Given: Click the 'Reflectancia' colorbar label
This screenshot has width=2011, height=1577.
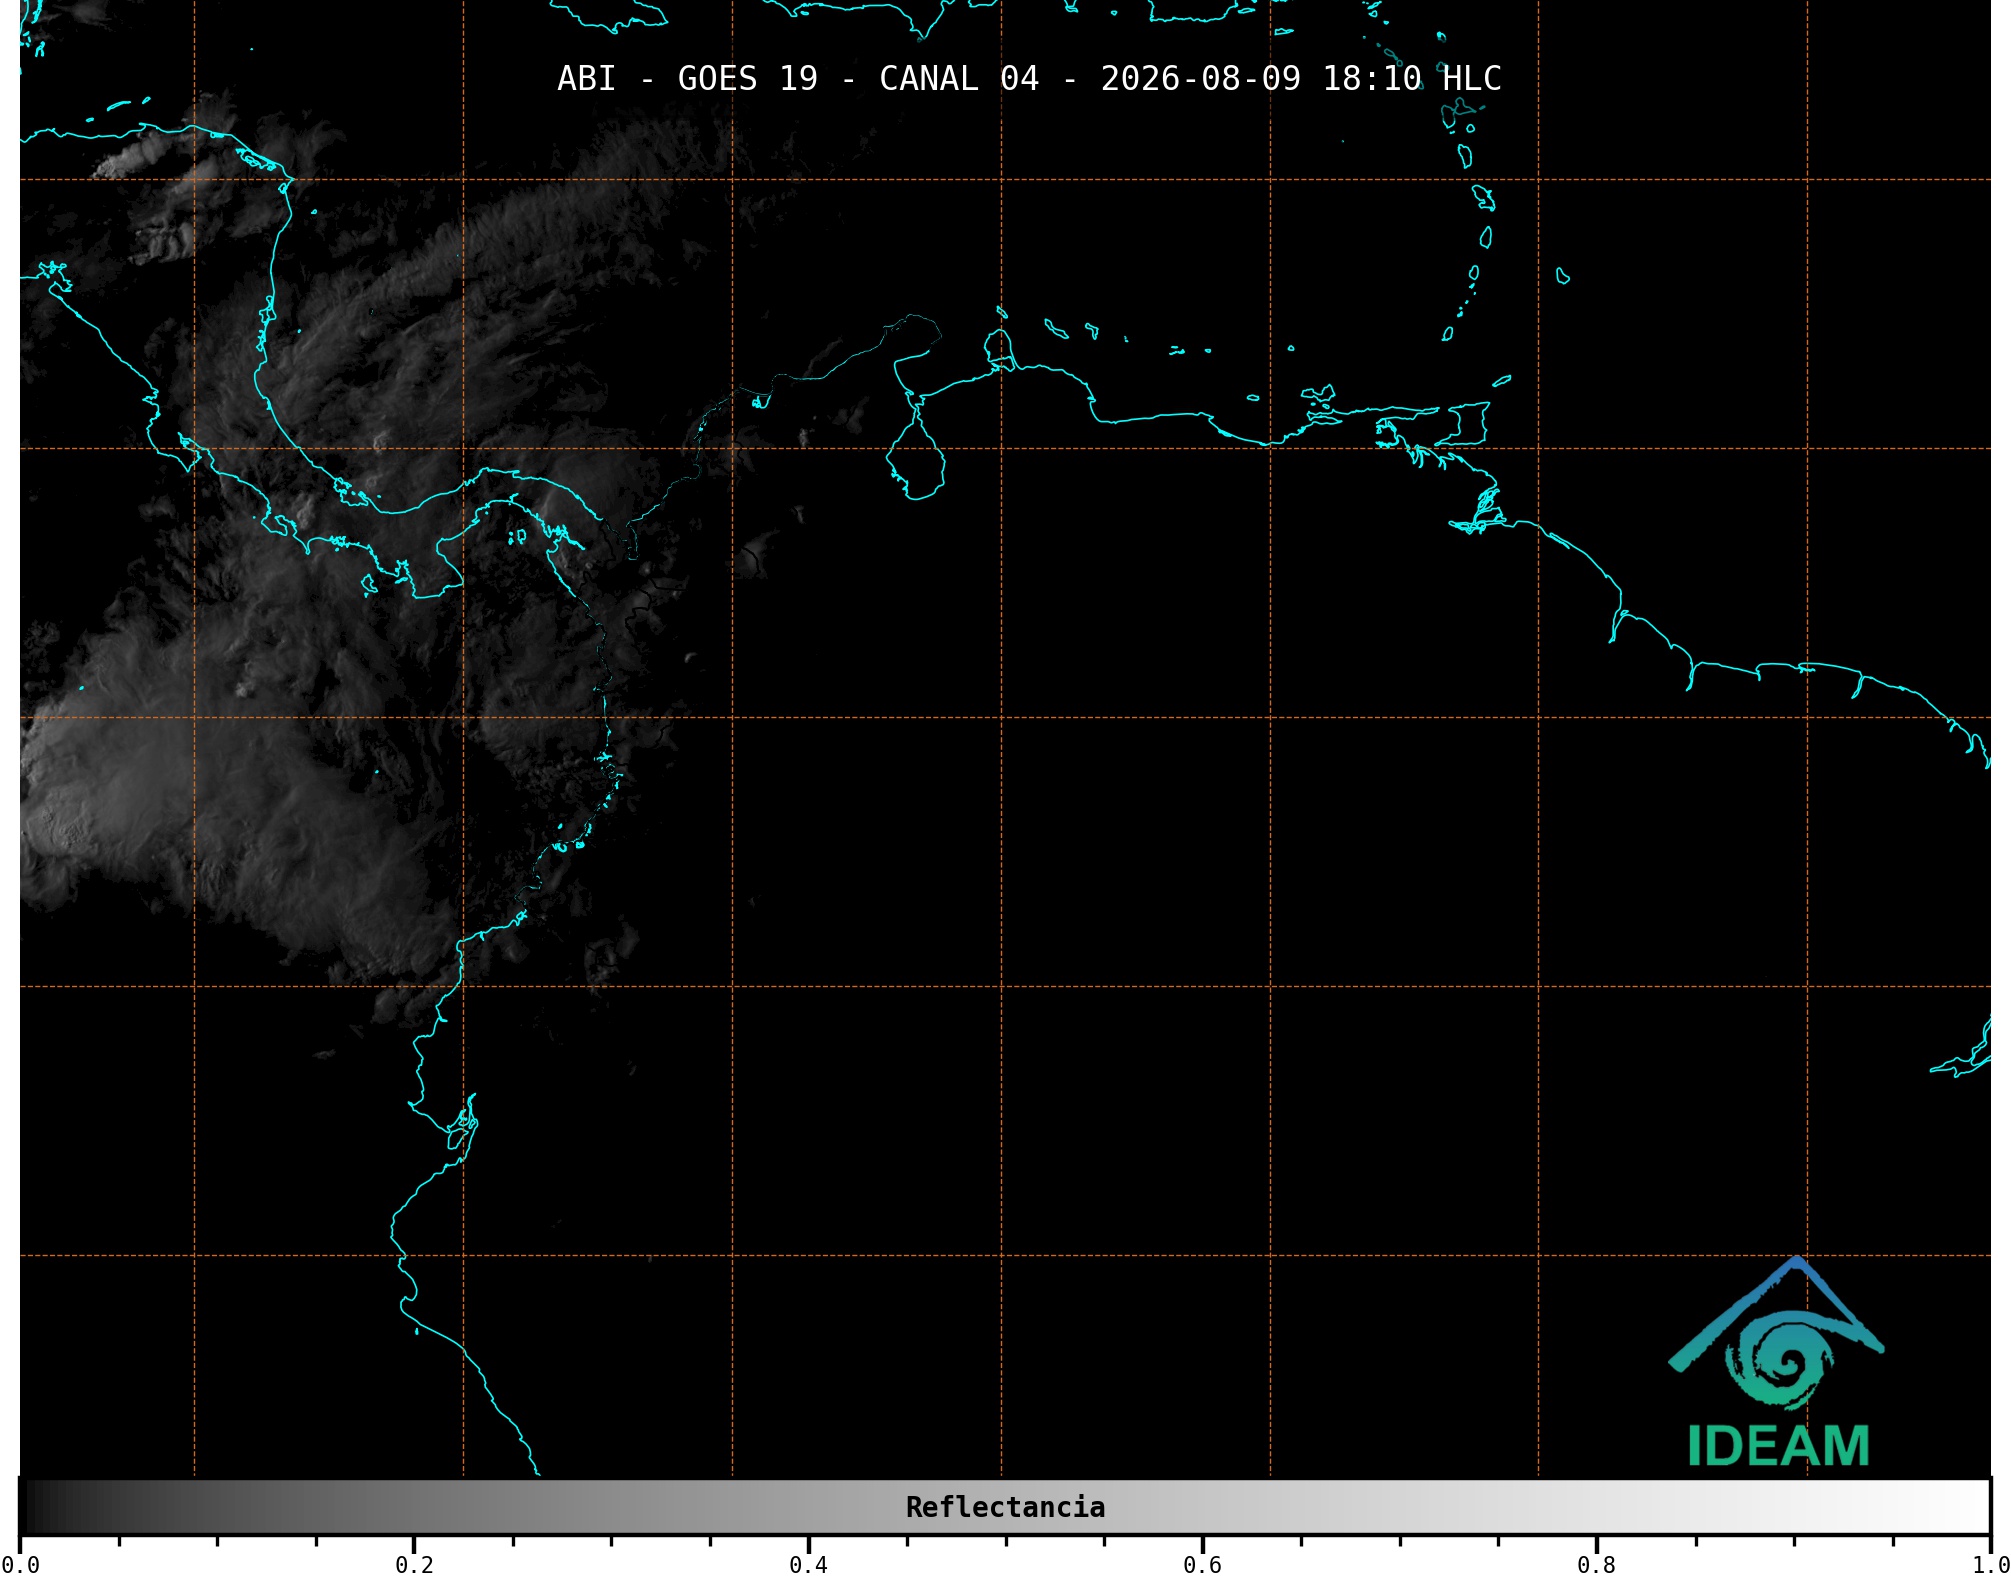Looking at the screenshot, I should (1005, 1507).
